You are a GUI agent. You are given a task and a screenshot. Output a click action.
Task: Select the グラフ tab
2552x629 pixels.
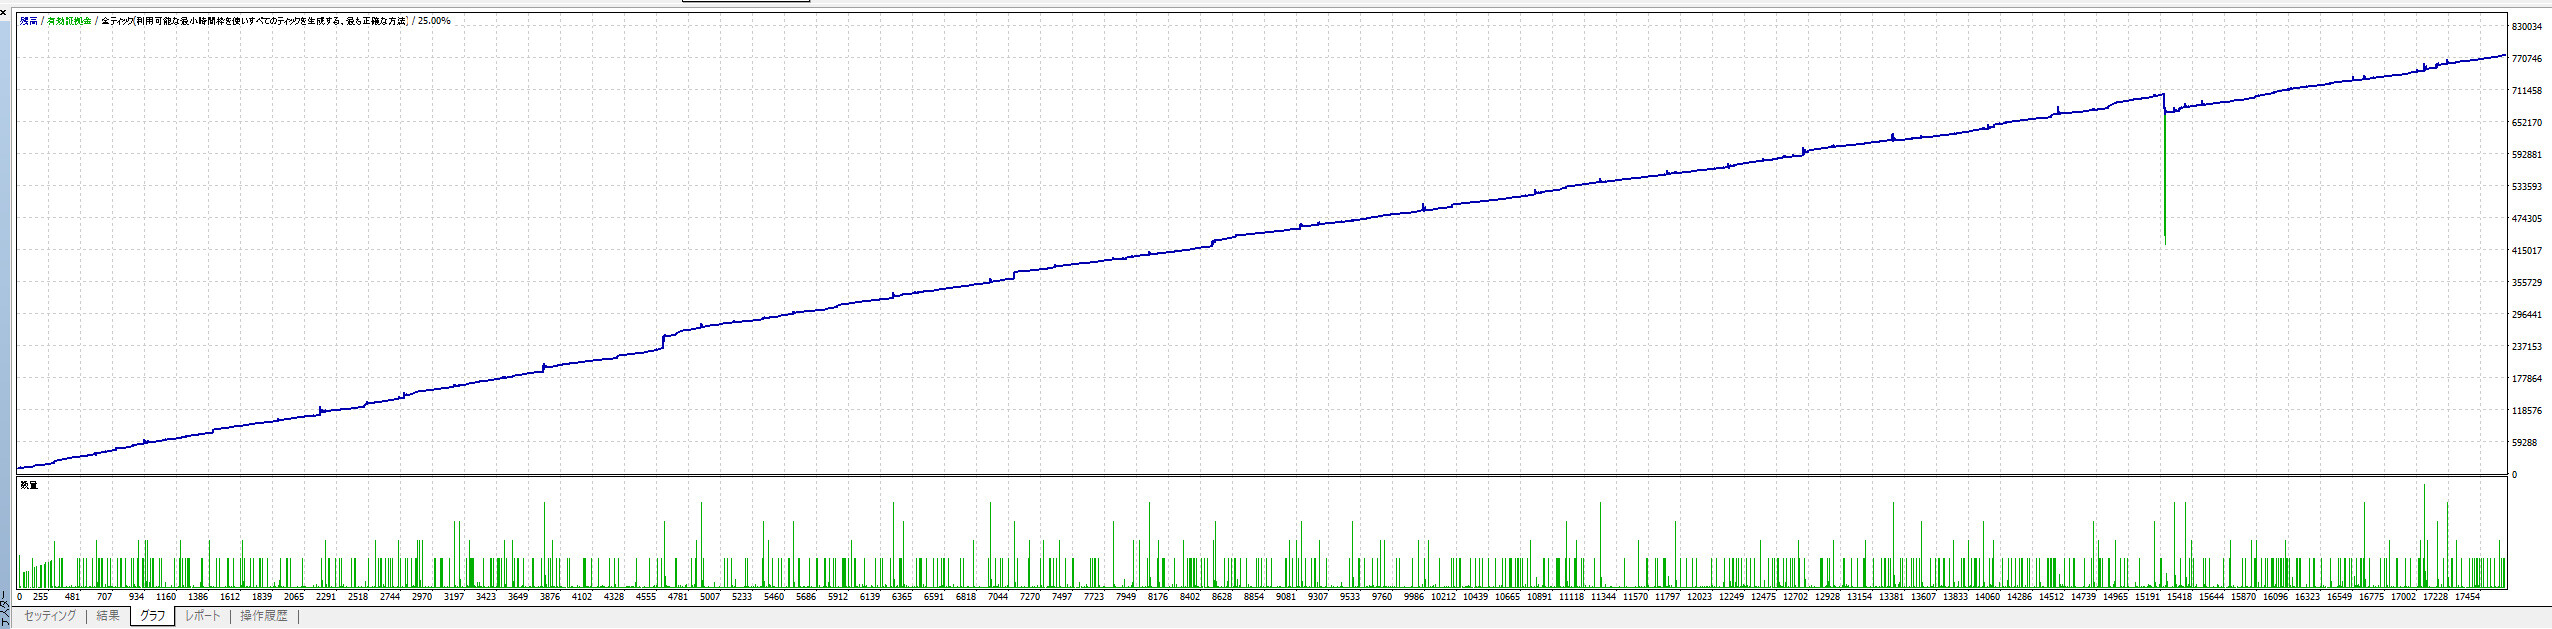[152, 616]
